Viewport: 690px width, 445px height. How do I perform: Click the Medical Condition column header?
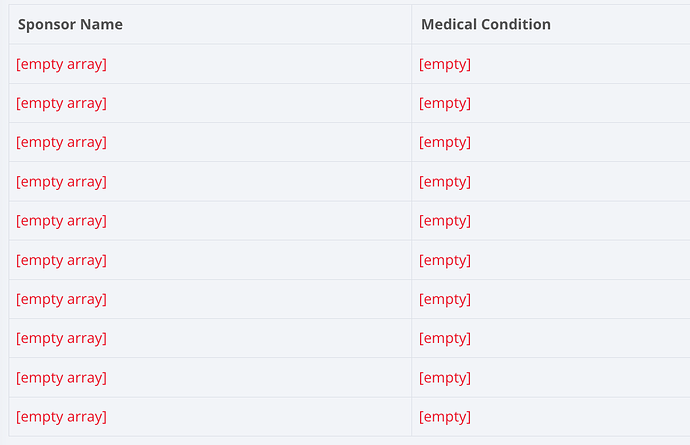(486, 24)
